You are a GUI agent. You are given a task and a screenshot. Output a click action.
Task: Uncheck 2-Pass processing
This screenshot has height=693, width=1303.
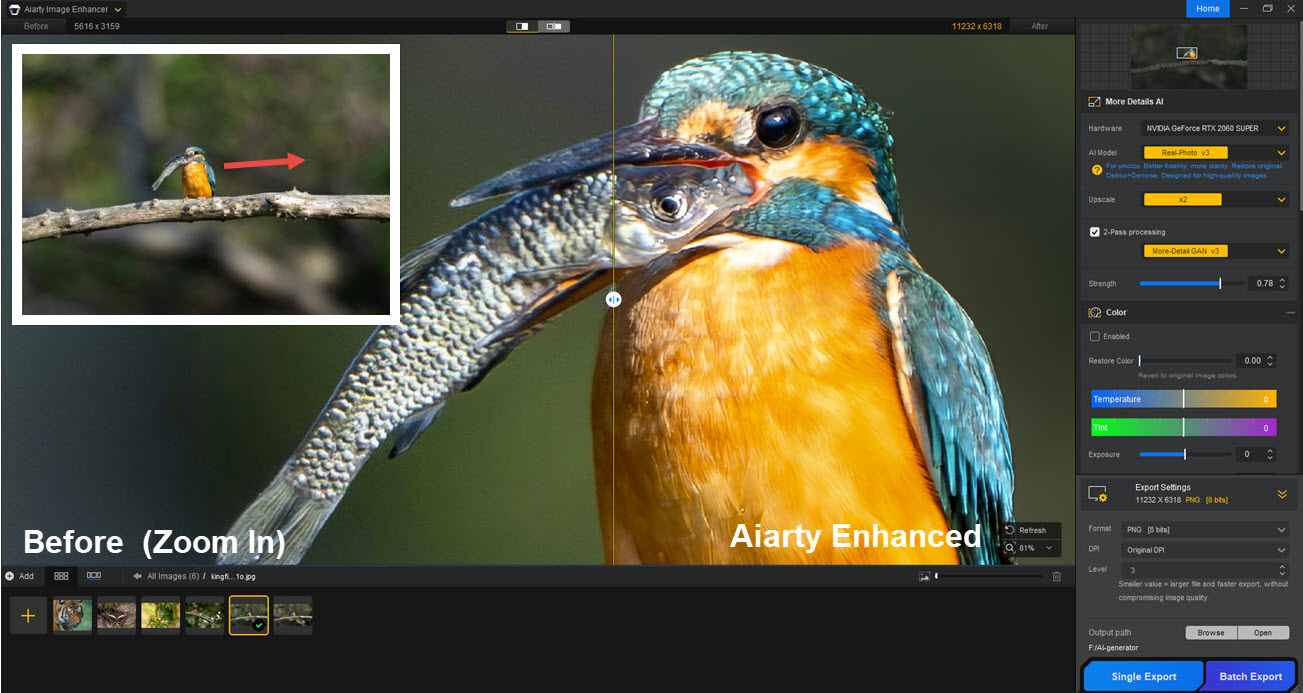point(1095,232)
